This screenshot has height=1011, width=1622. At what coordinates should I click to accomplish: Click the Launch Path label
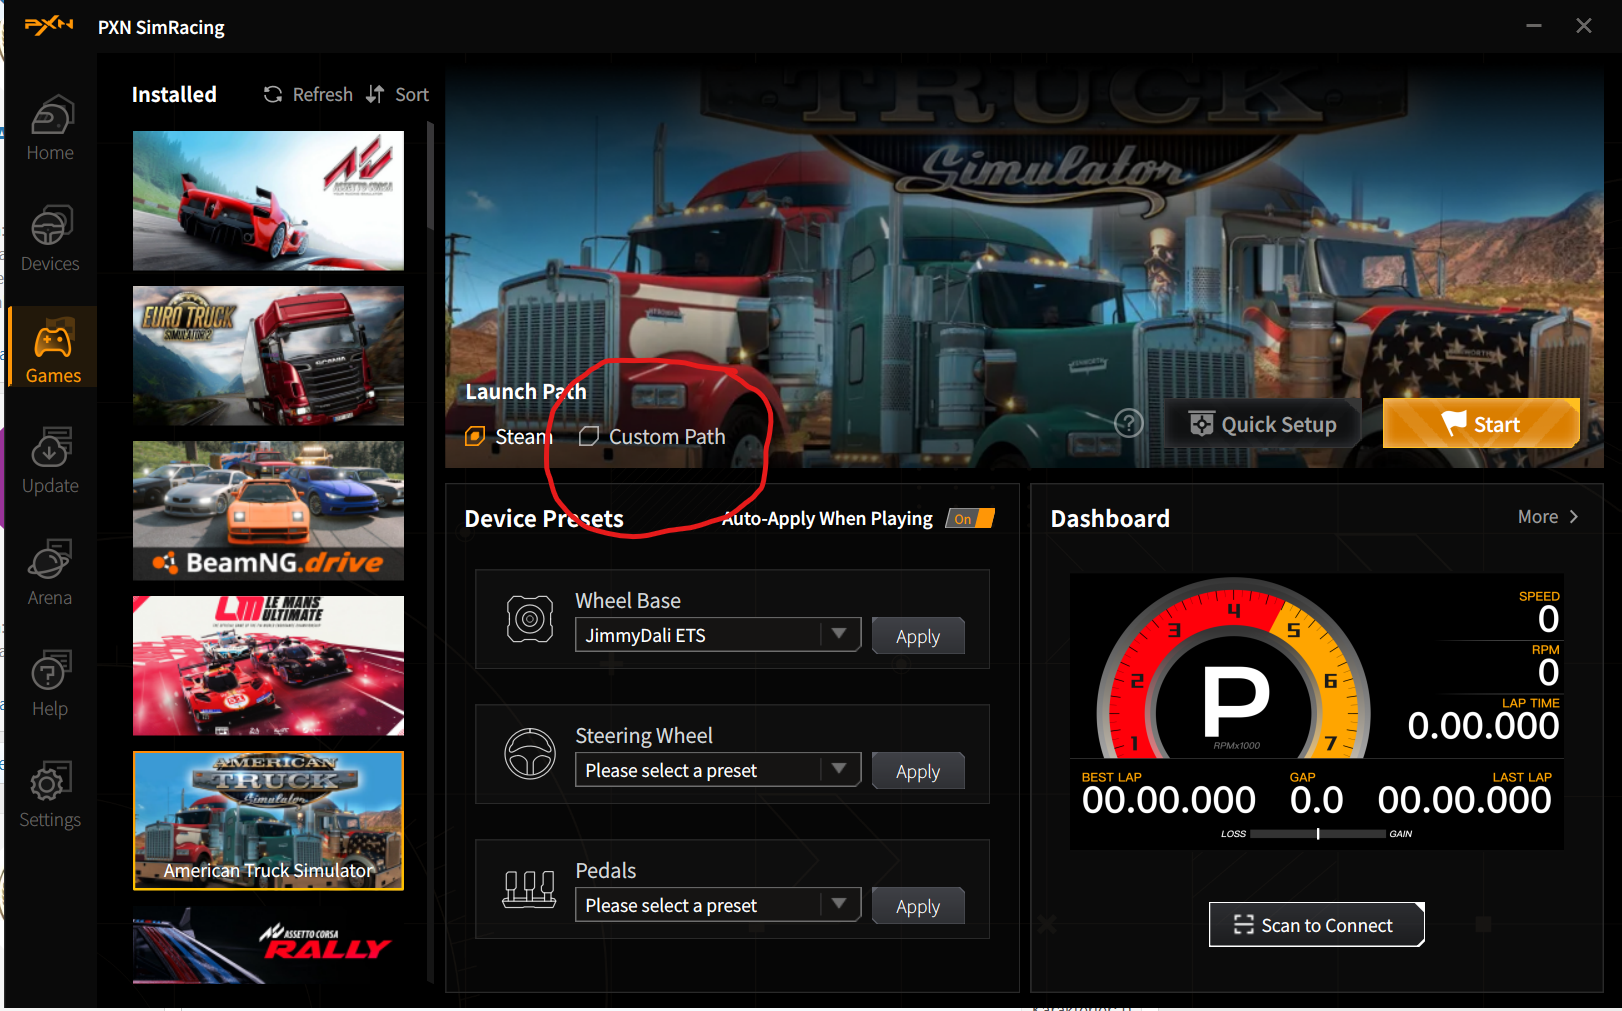(526, 391)
